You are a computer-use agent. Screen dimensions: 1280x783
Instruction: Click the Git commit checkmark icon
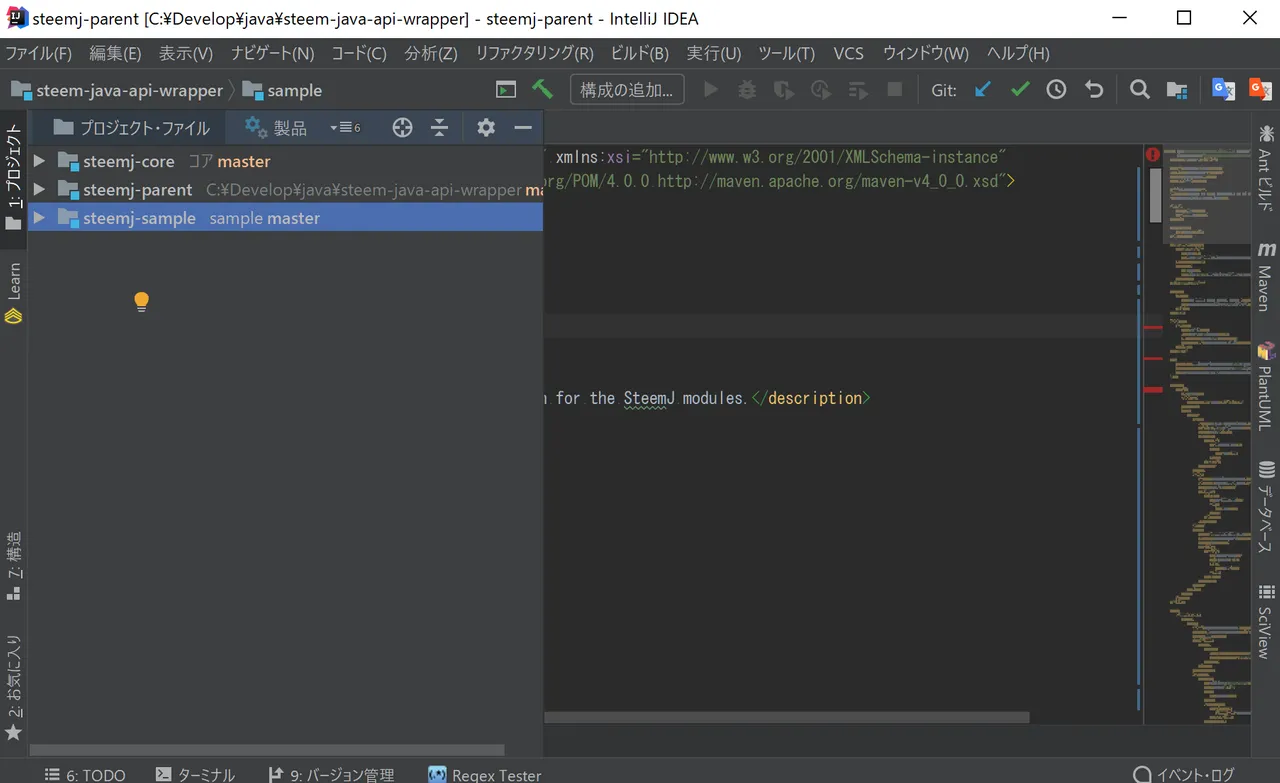click(1020, 89)
